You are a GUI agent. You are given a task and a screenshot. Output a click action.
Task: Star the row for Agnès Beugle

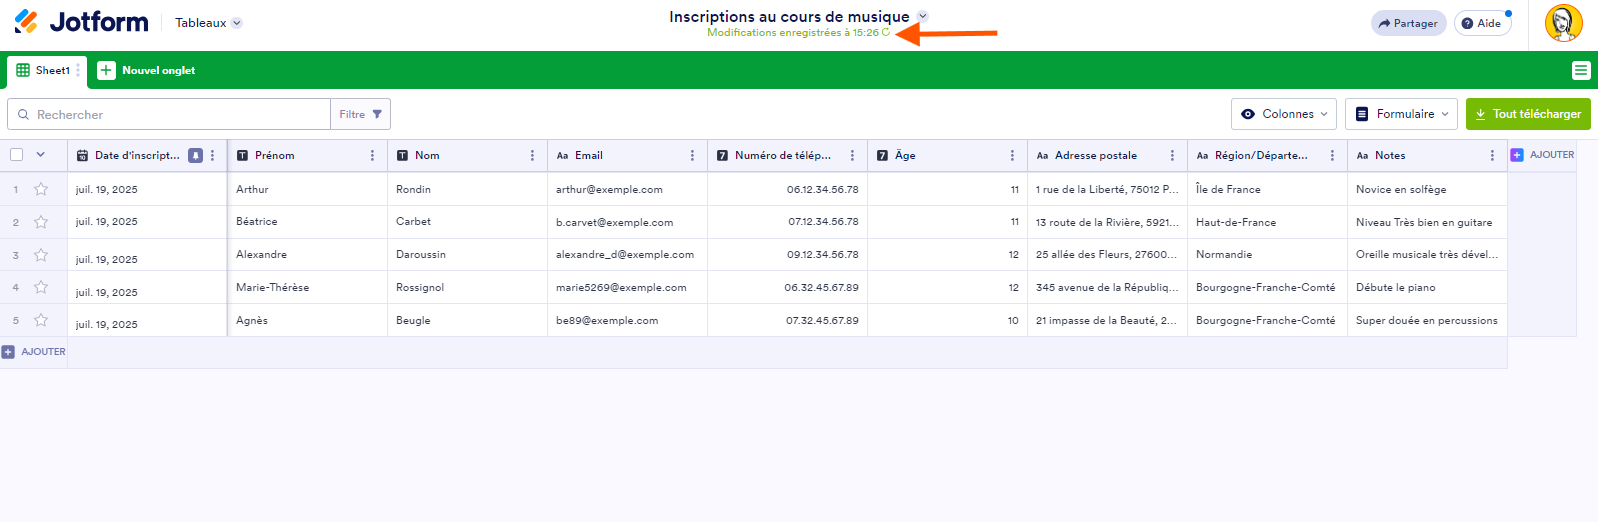click(x=41, y=320)
